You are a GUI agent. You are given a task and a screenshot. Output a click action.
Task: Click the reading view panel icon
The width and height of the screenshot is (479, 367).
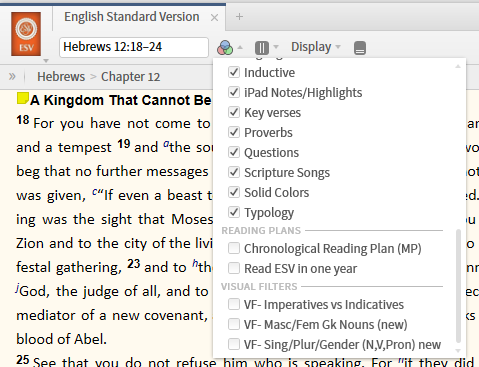(360, 48)
